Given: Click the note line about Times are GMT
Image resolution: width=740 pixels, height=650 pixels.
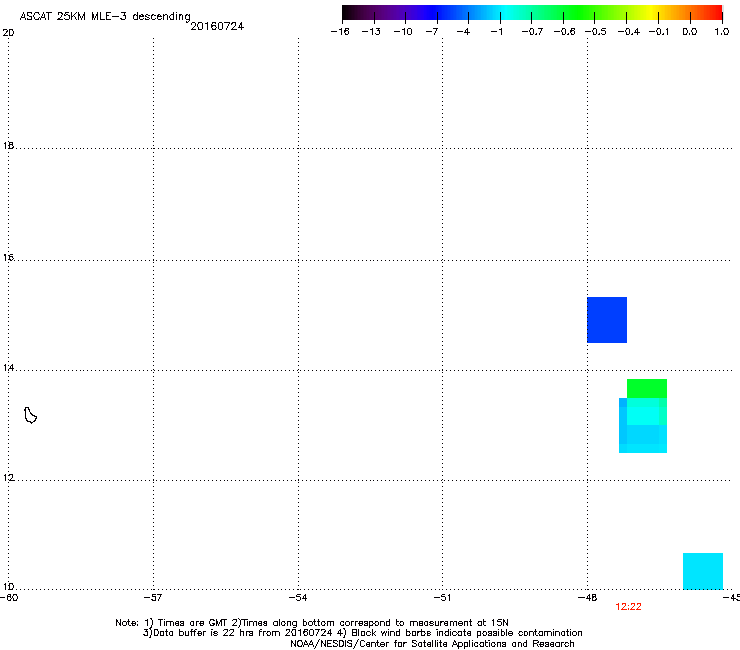Looking at the screenshot, I should click(x=312, y=623).
